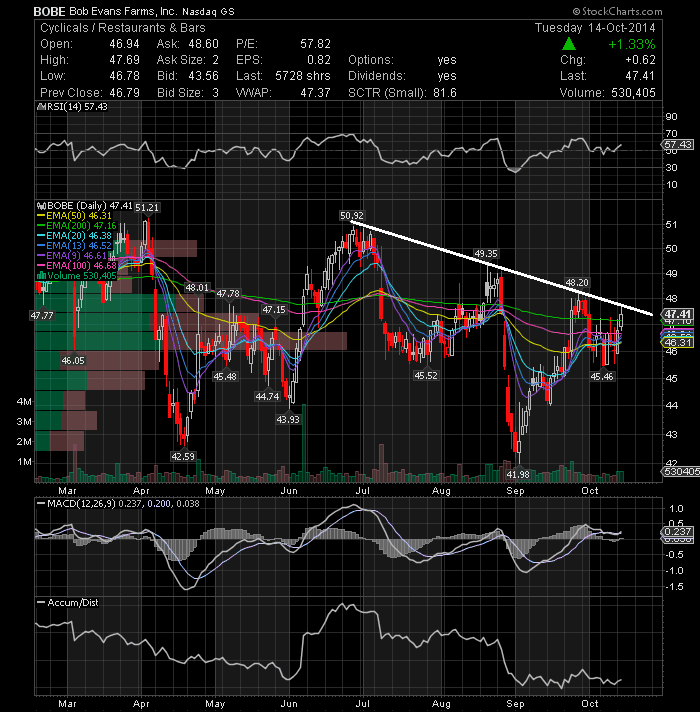Viewport: 700px width, 712px height.
Task: Click the yellow 46.31 EMA axis tag
Action: pyautogui.click(x=677, y=342)
